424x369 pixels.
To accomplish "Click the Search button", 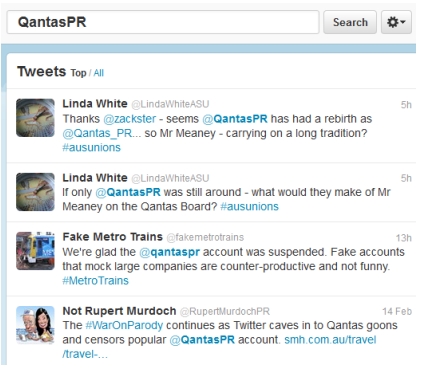I will (x=350, y=22).
